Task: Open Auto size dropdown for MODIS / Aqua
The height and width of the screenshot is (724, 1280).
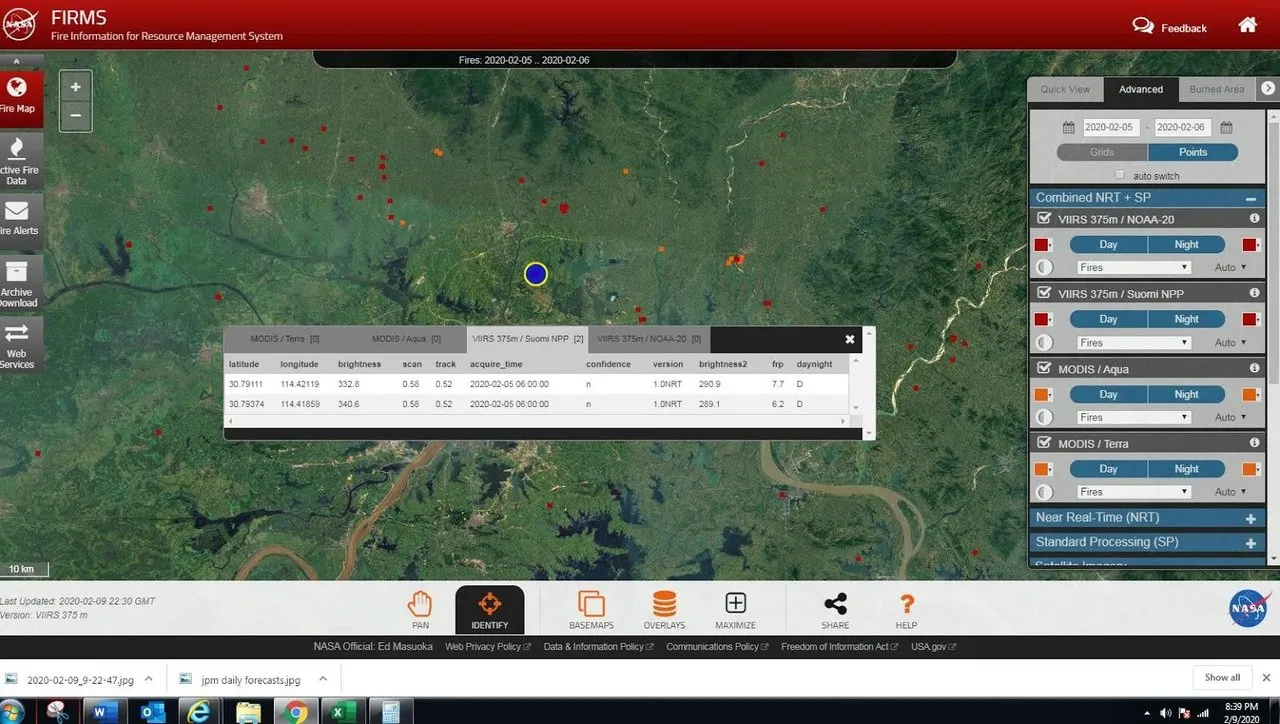Action: [1231, 417]
